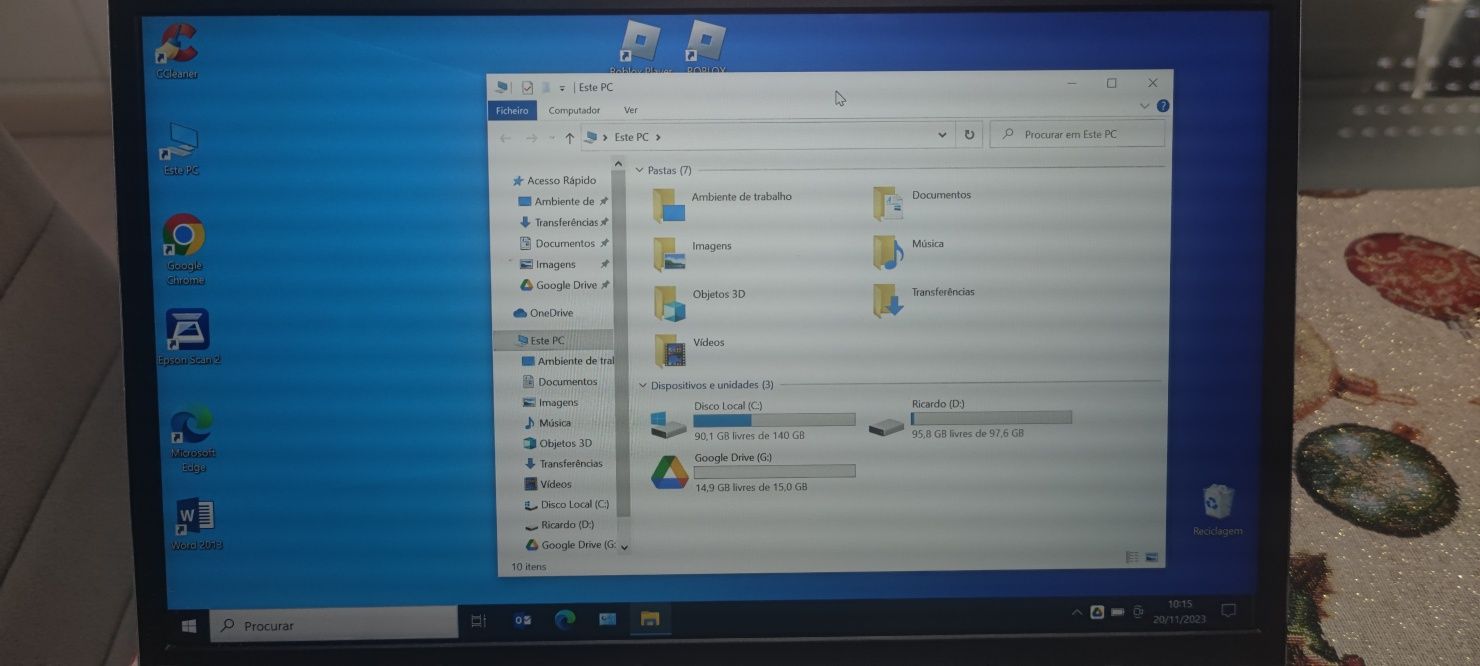Click the Task View taskbar icon
1480x666 pixels.
(x=478, y=621)
